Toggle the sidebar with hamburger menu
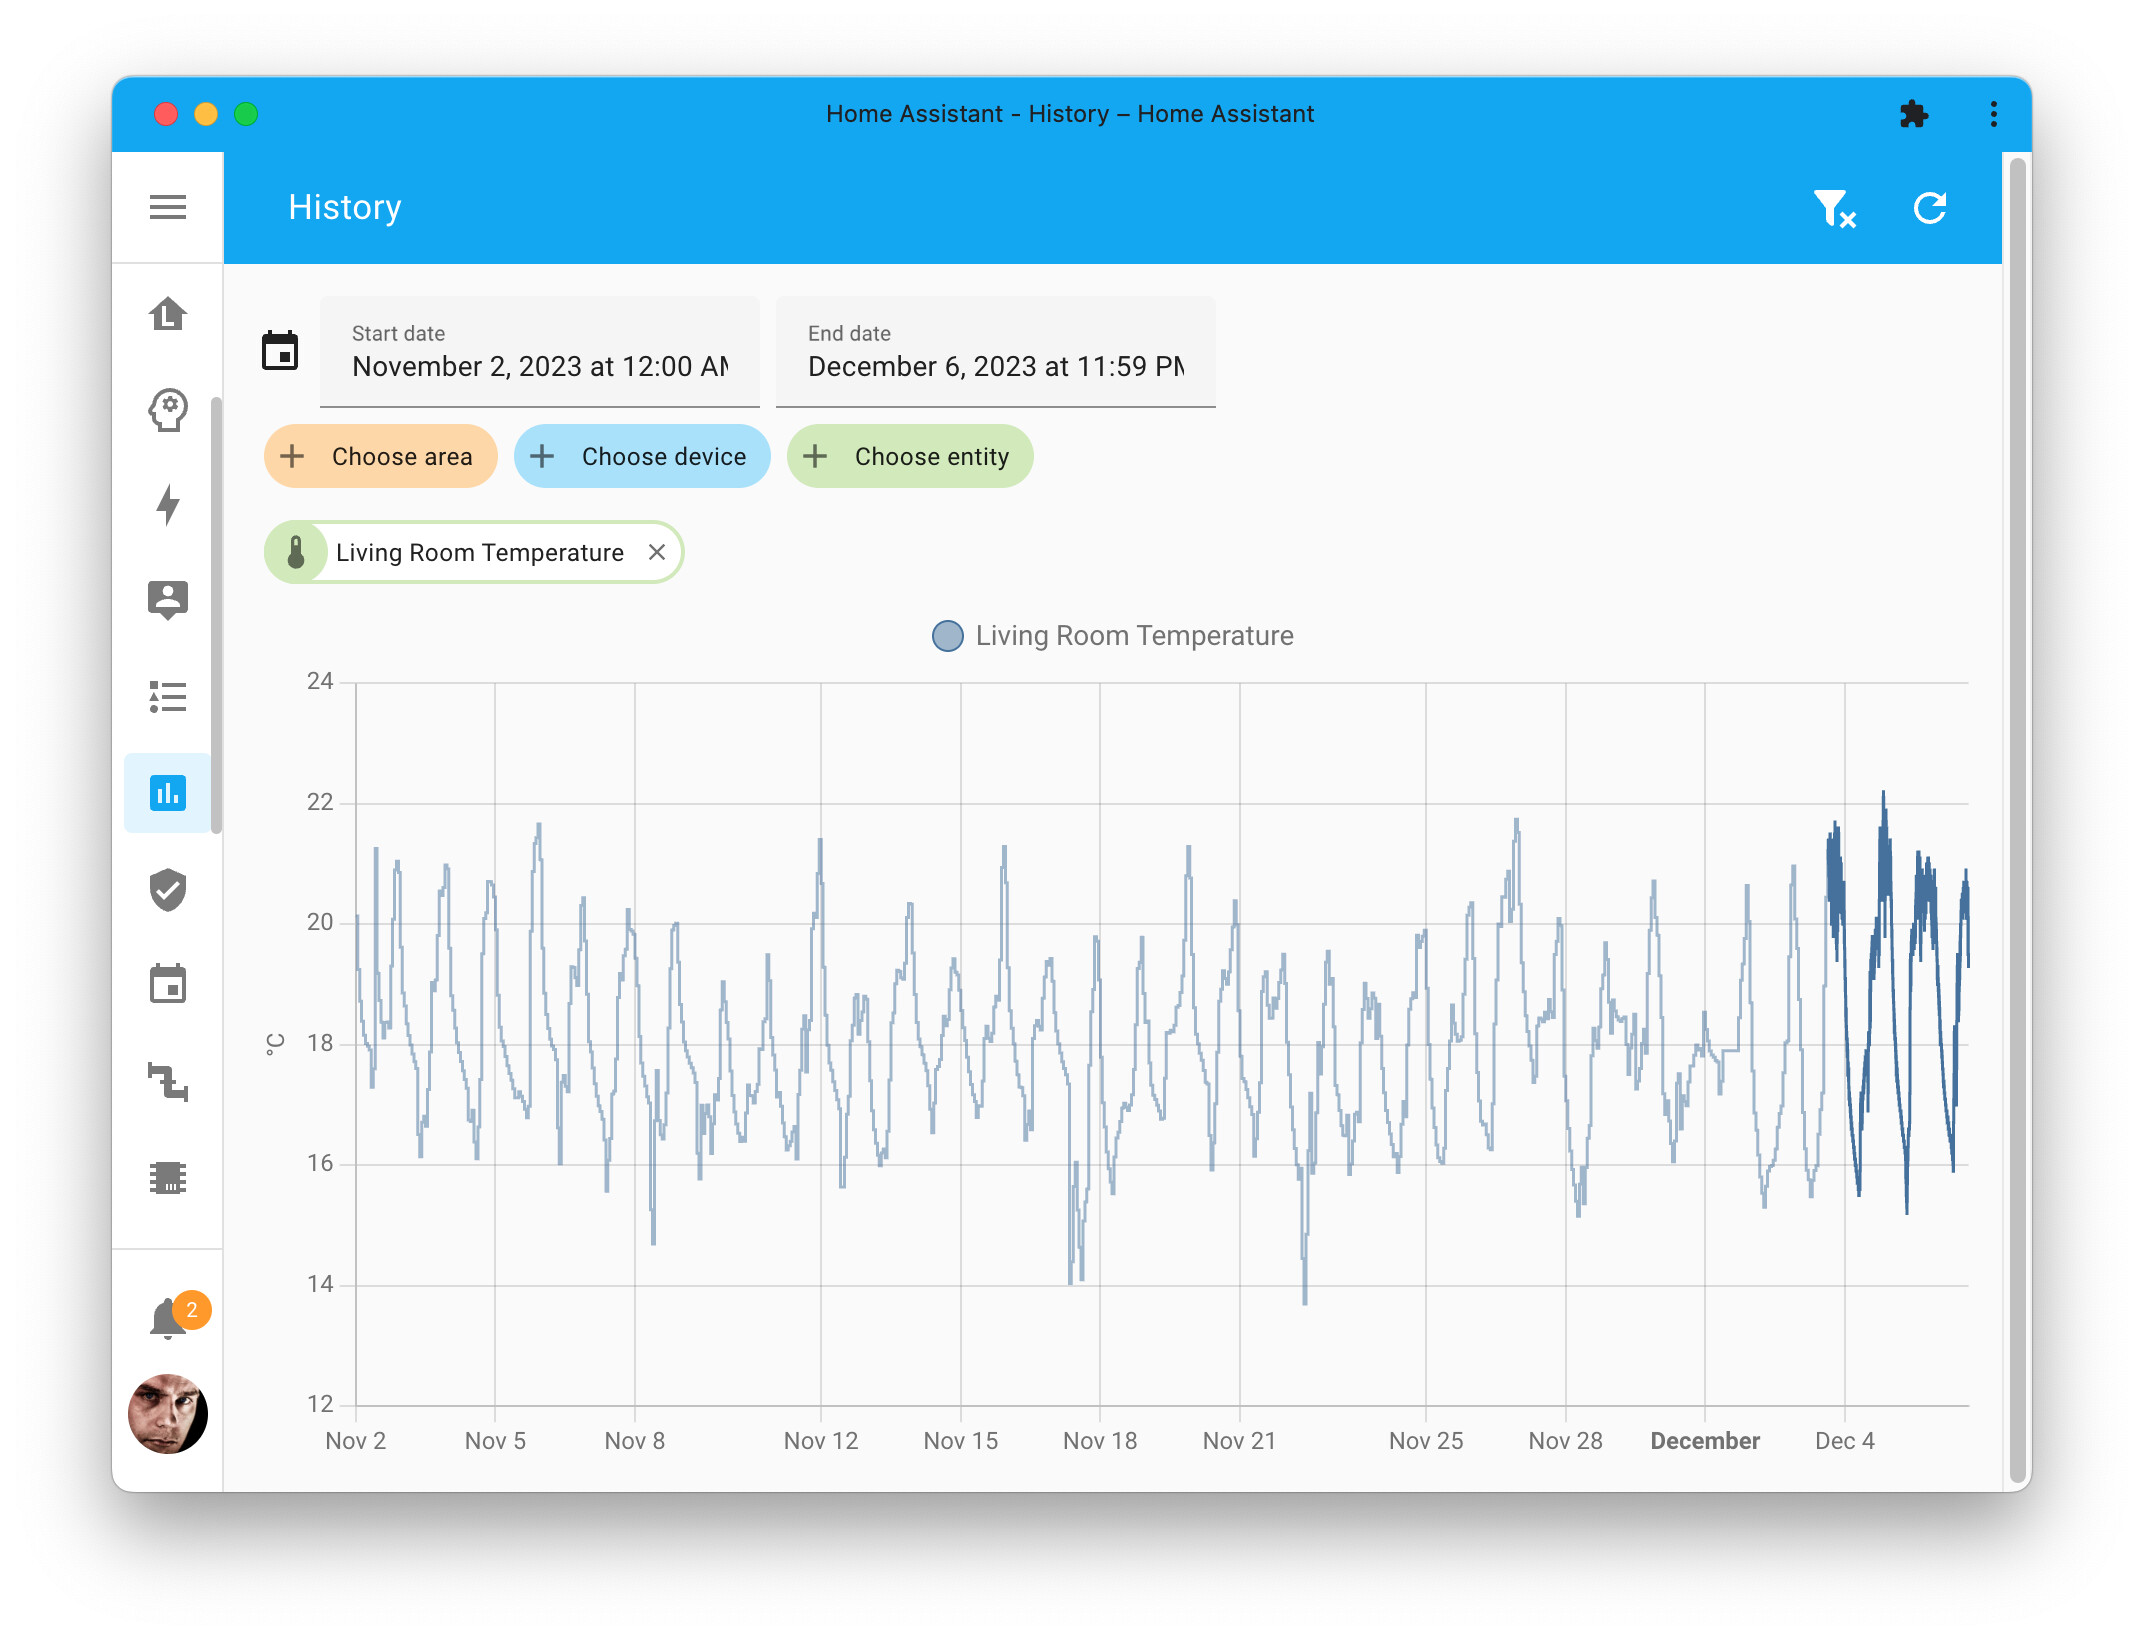2144x1640 pixels. 168,207
